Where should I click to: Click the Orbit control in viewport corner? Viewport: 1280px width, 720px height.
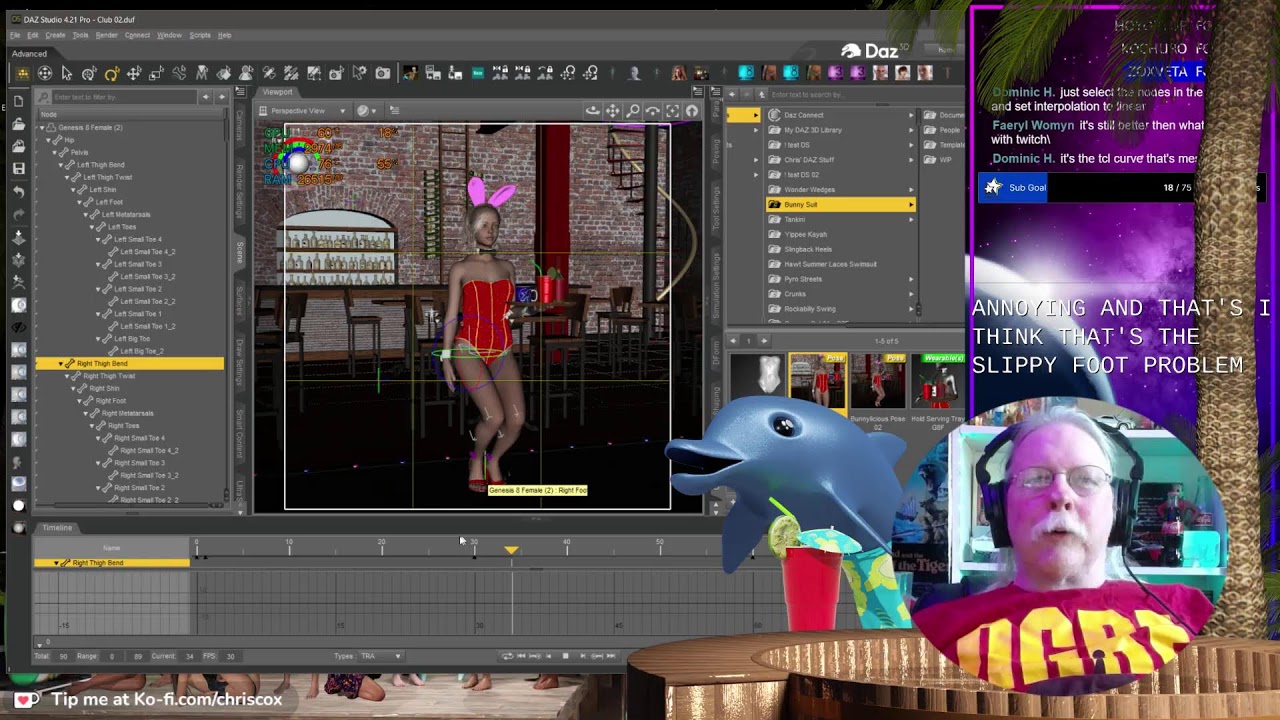pyautogui.click(x=593, y=111)
